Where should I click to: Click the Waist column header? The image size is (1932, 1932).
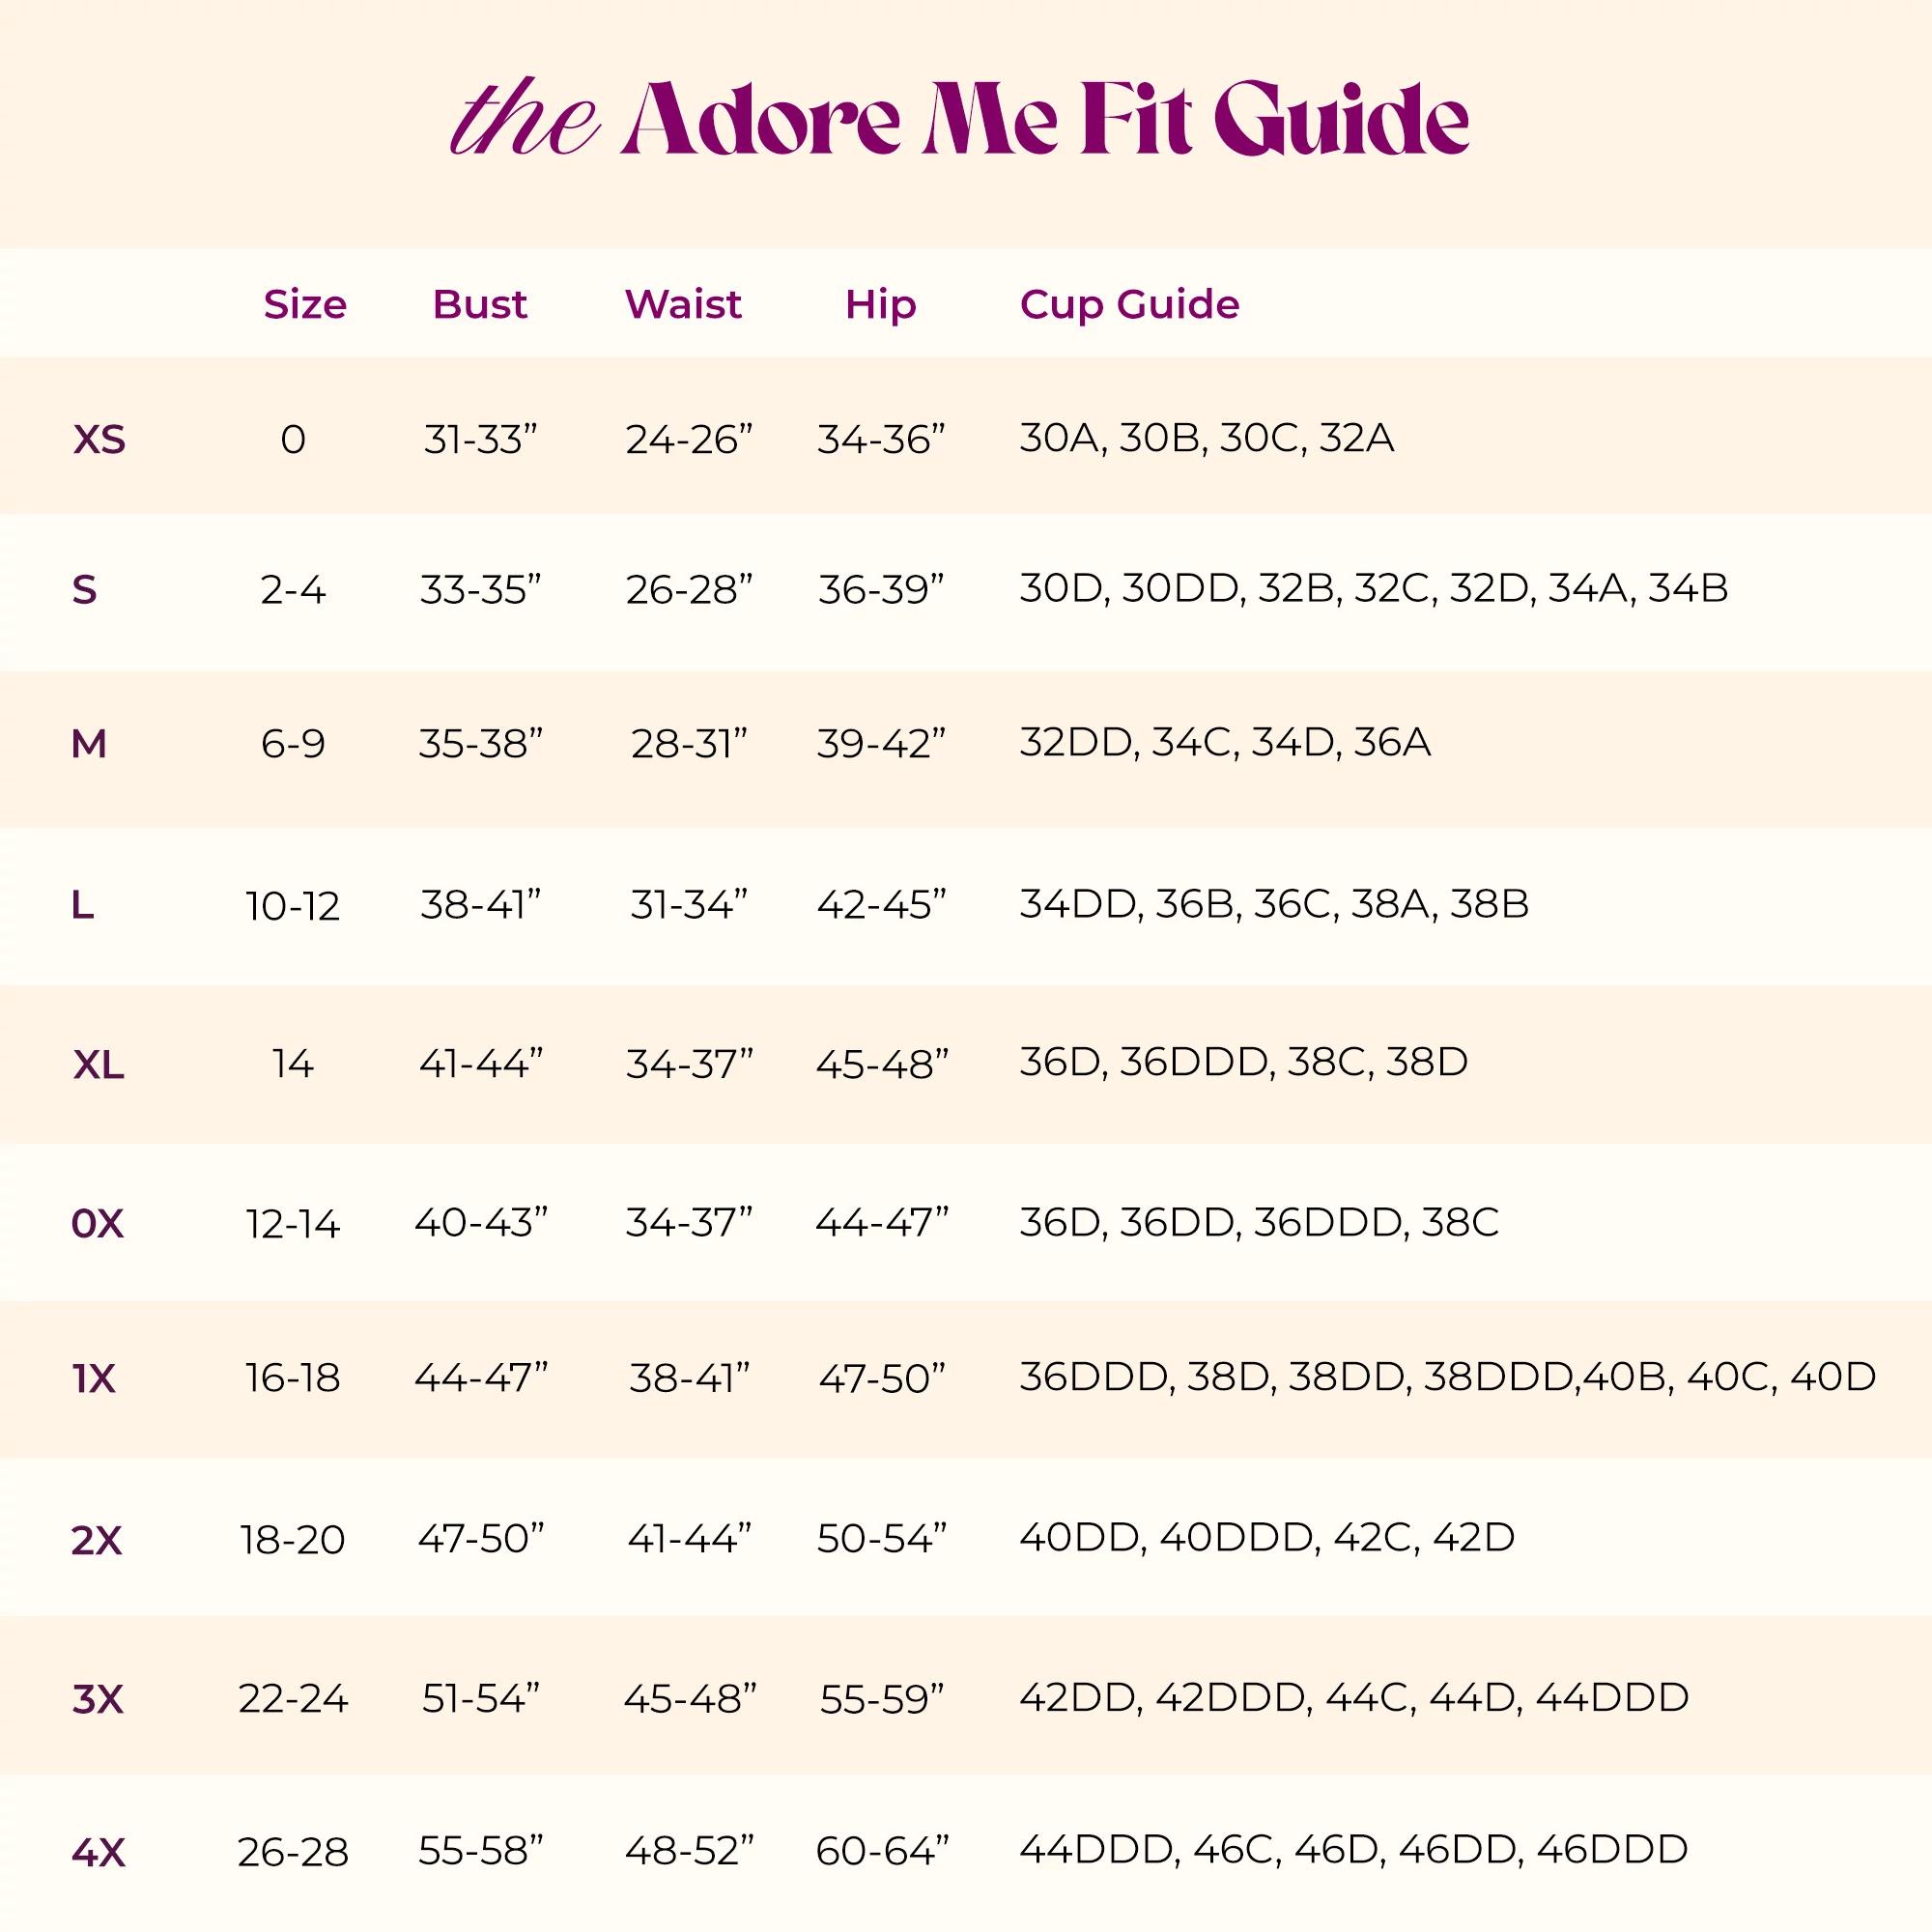point(683,304)
